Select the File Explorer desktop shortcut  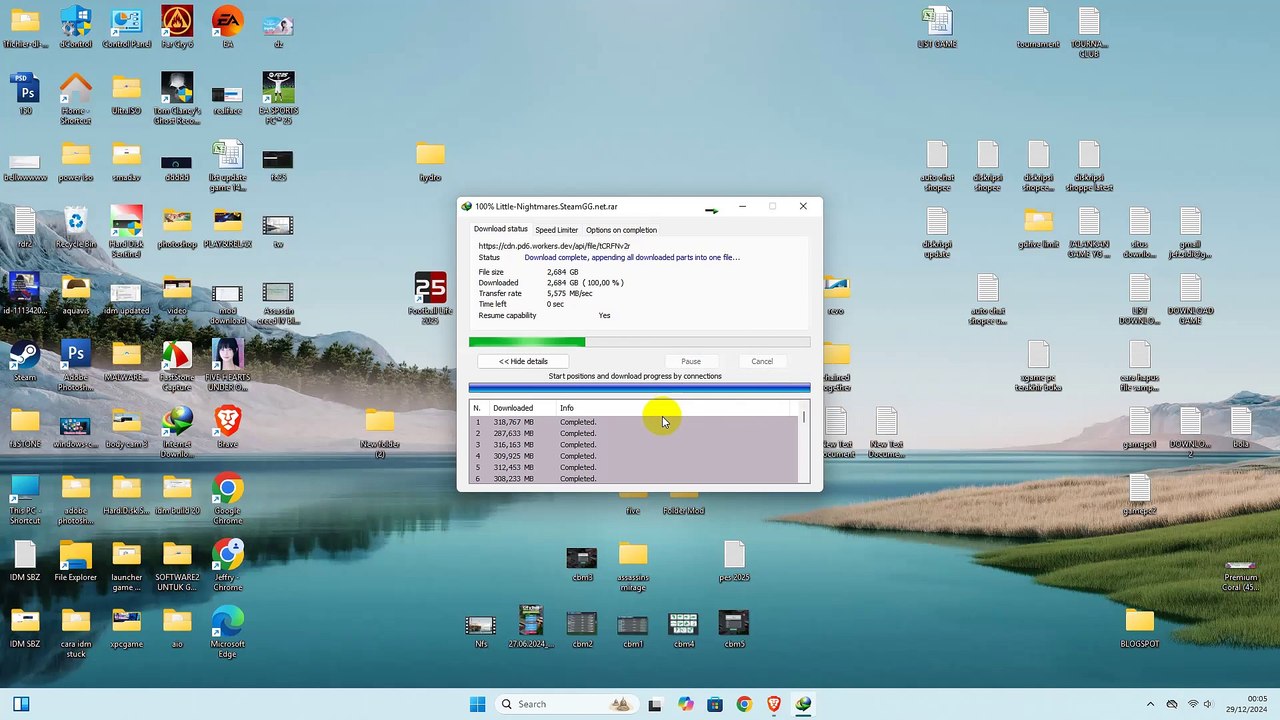coord(76,561)
